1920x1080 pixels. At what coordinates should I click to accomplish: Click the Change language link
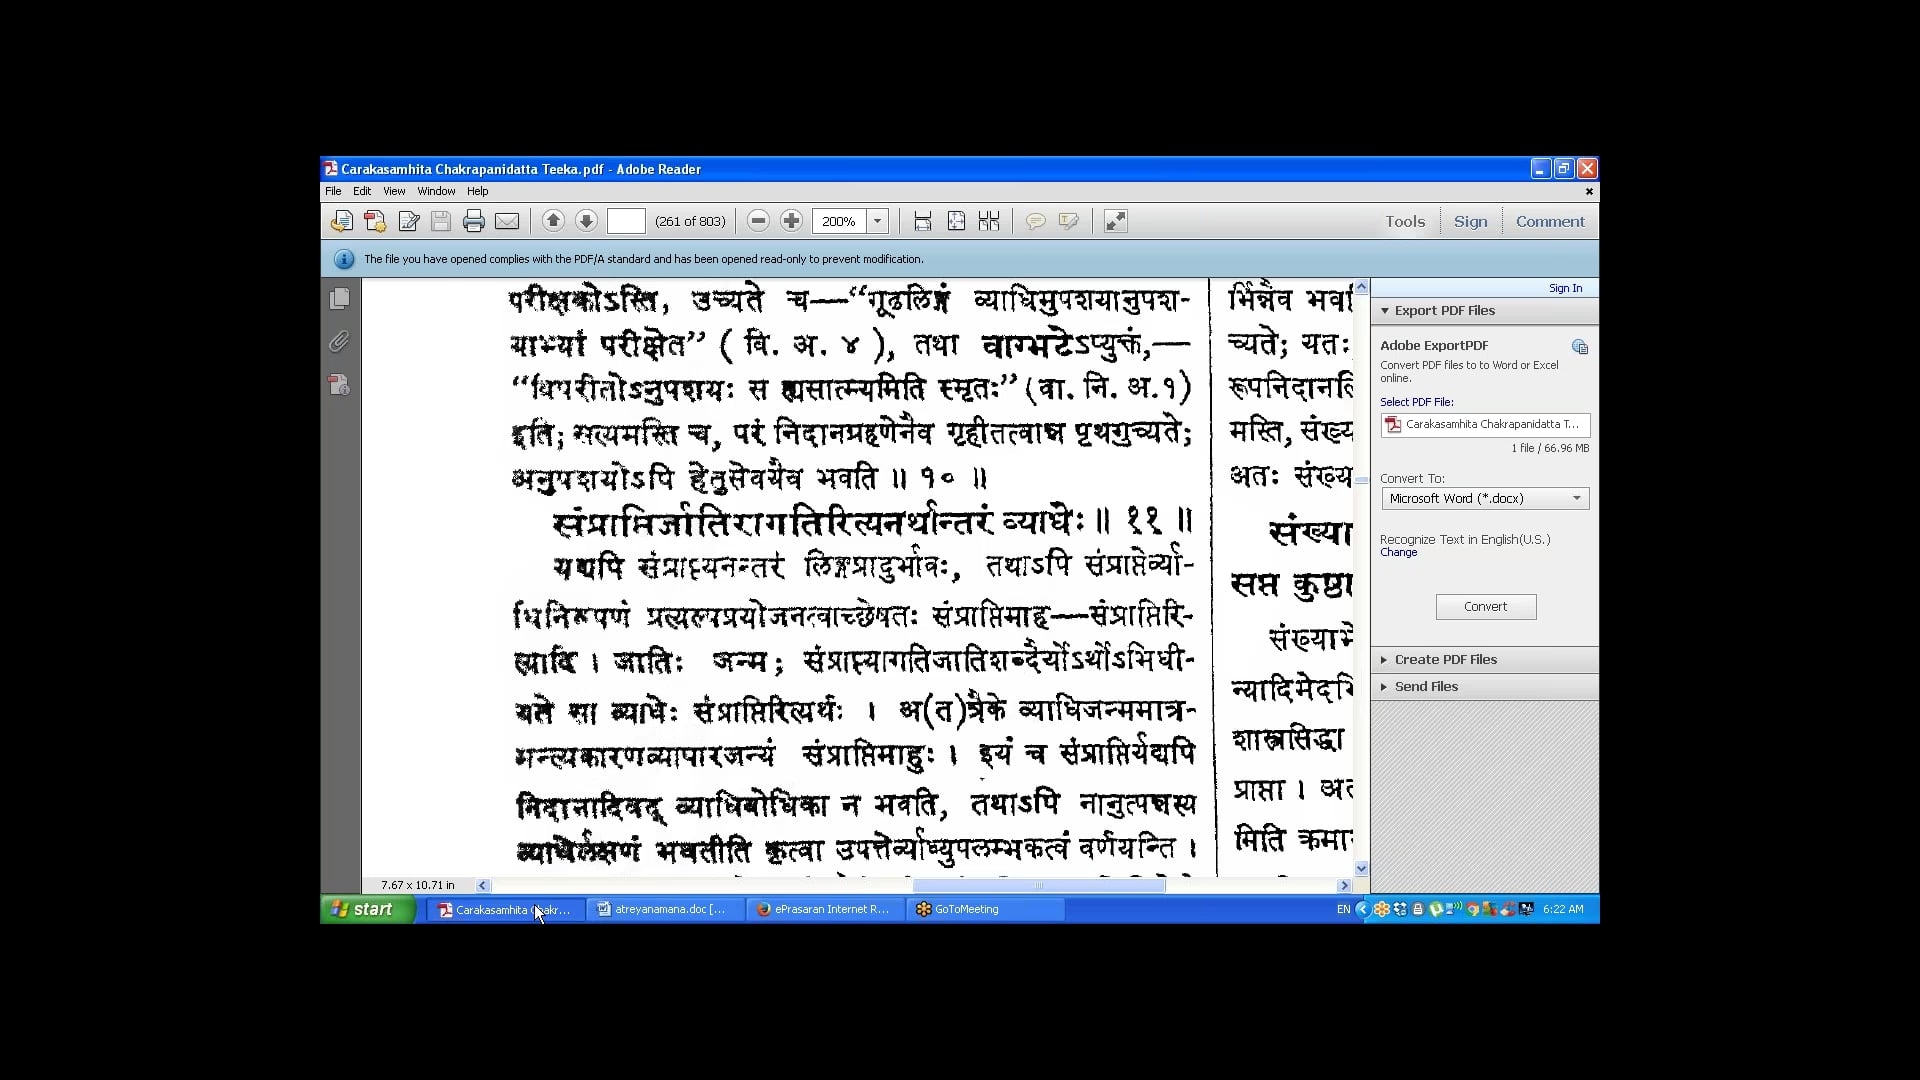[1398, 552]
